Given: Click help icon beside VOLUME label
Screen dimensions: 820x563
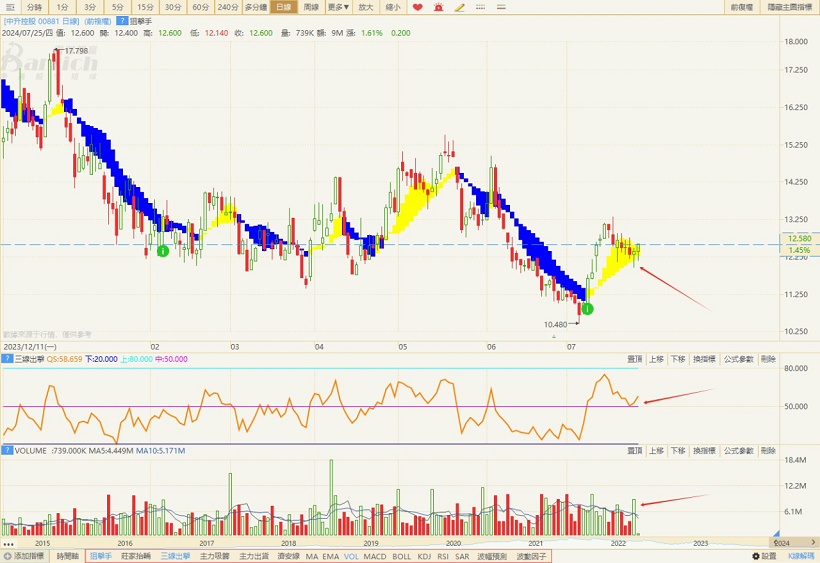Looking at the screenshot, I should coord(7,451).
